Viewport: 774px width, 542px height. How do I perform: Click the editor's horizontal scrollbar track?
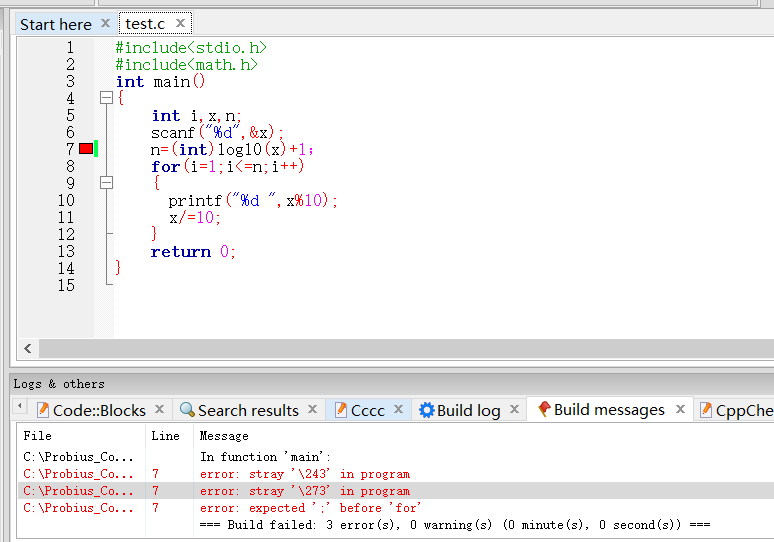(406, 348)
